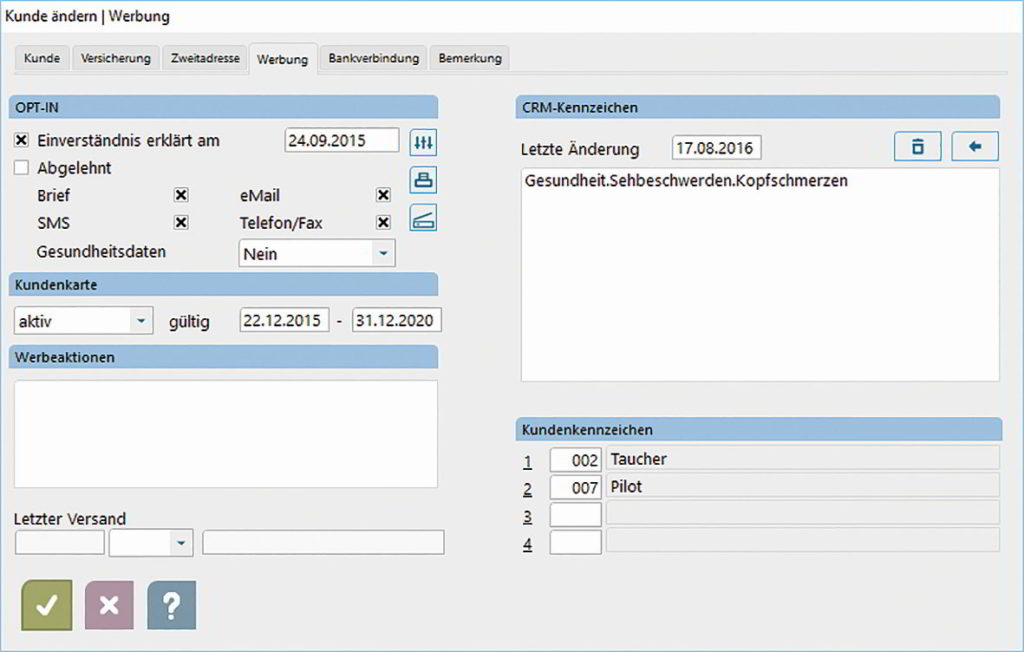
Task: Click Kundenkennzeichen link number 3
Action: (x=527, y=517)
